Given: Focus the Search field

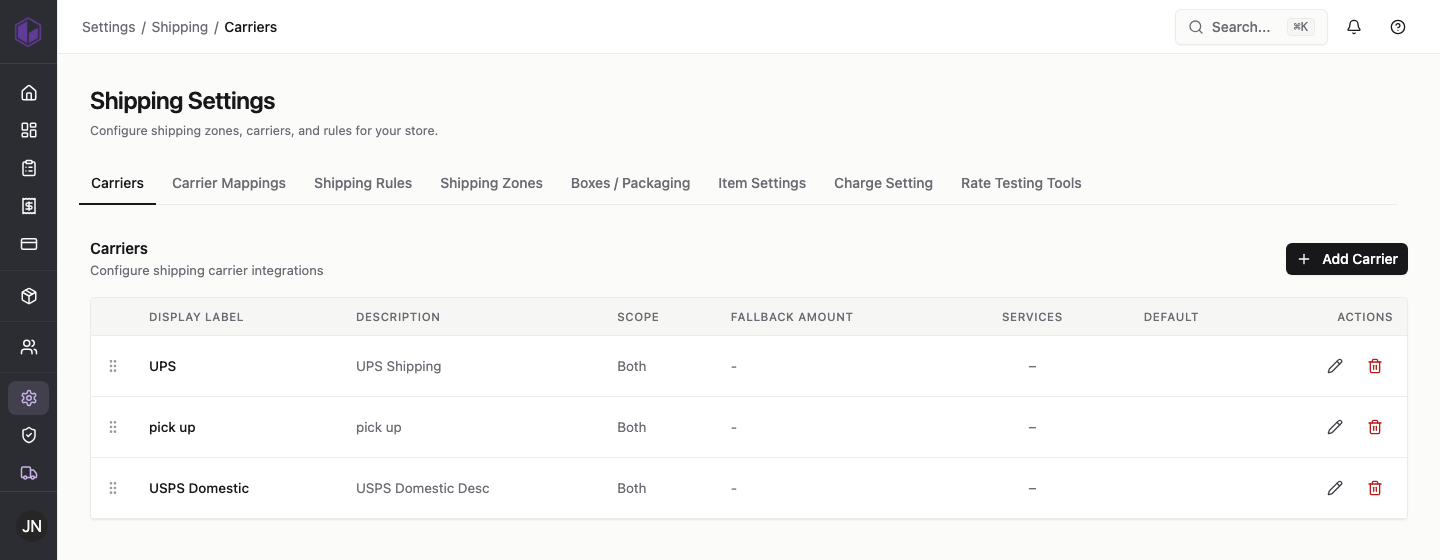Looking at the screenshot, I should tap(1251, 27).
